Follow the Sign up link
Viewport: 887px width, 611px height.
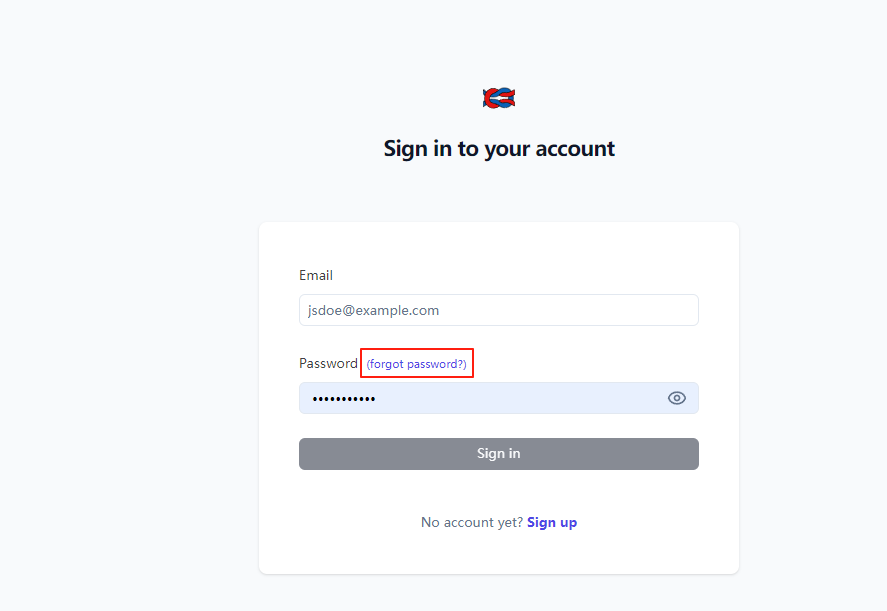pos(552,522)
